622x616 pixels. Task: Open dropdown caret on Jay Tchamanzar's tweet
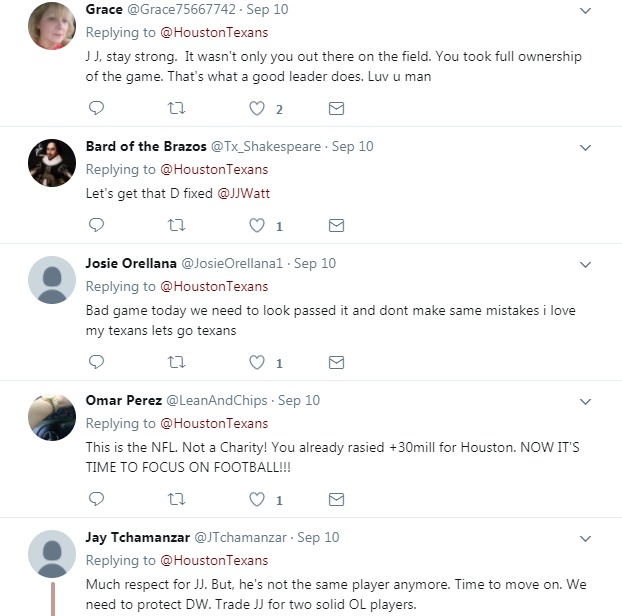pyautogui.click(x=587, y=538)
